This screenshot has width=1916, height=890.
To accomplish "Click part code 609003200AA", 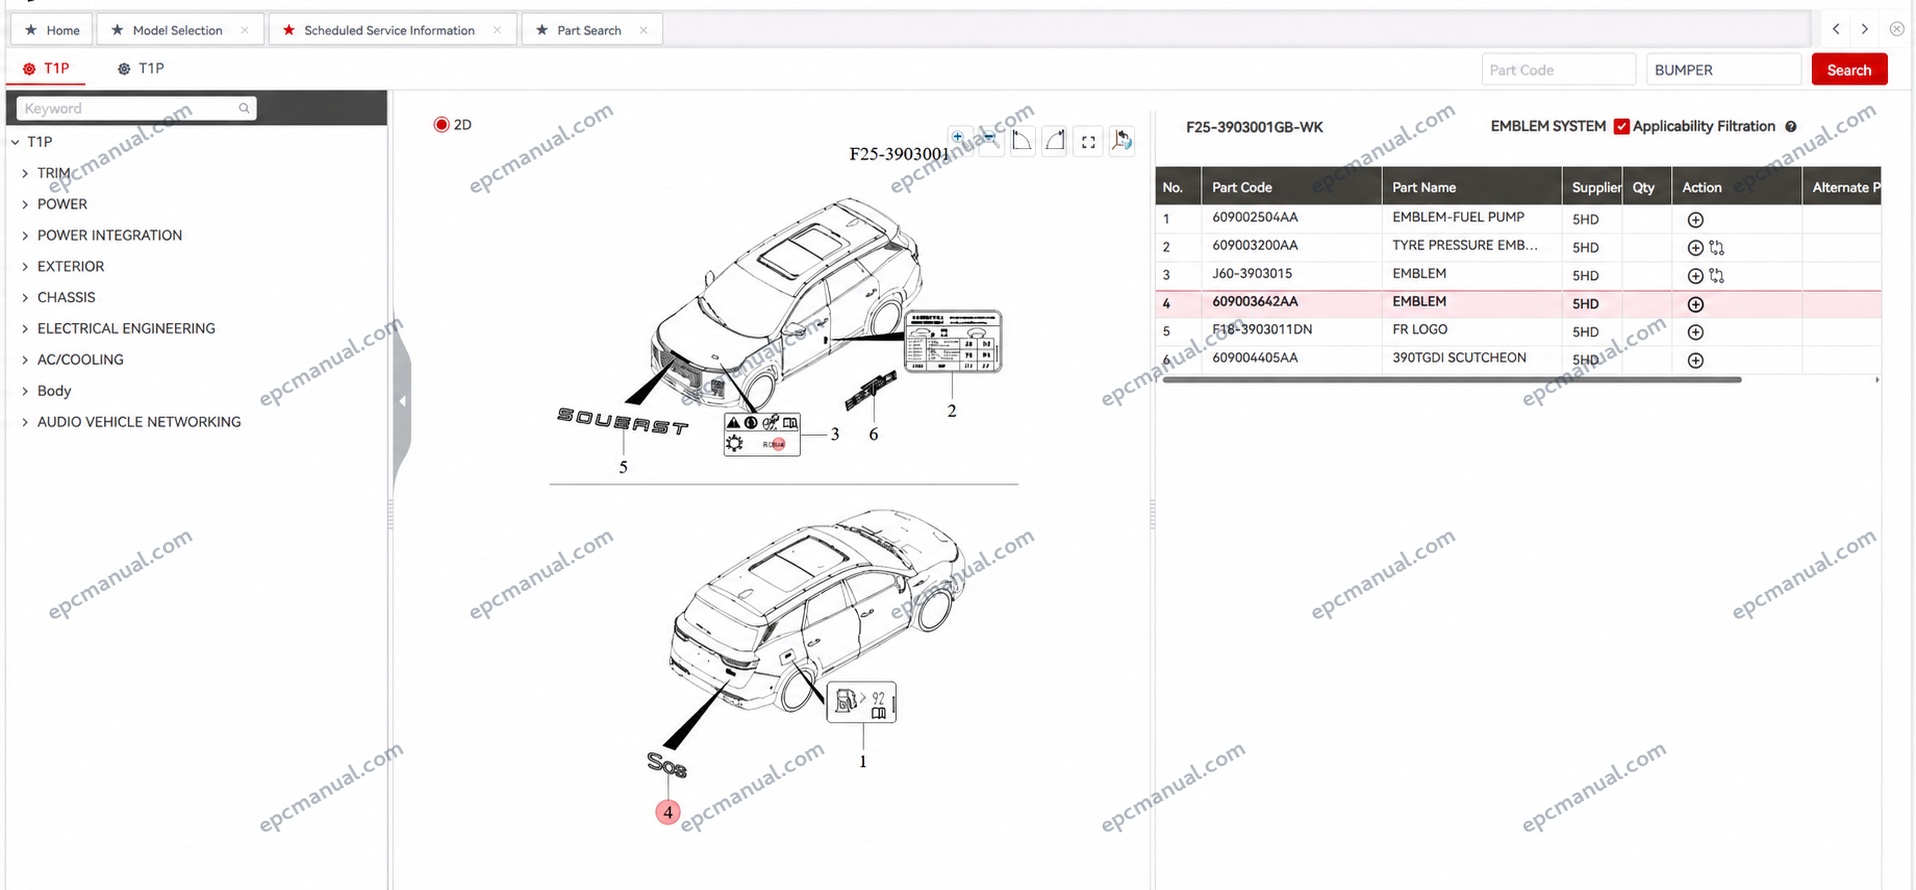I will (1255, 245).
